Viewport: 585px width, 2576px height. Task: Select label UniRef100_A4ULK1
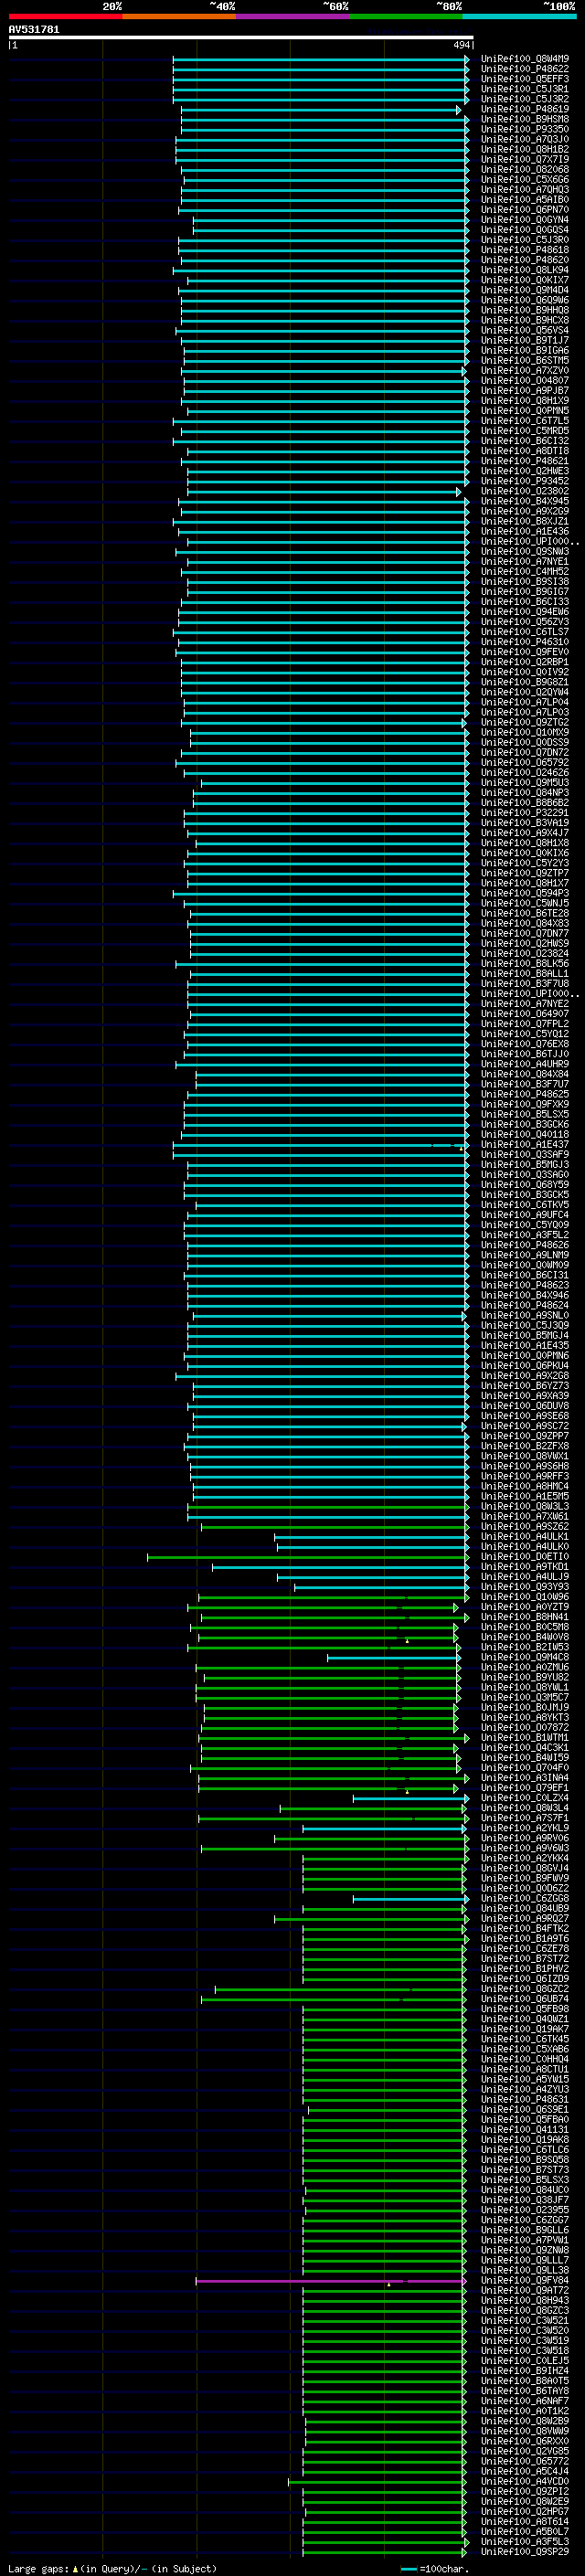[x=525, y=1537]
